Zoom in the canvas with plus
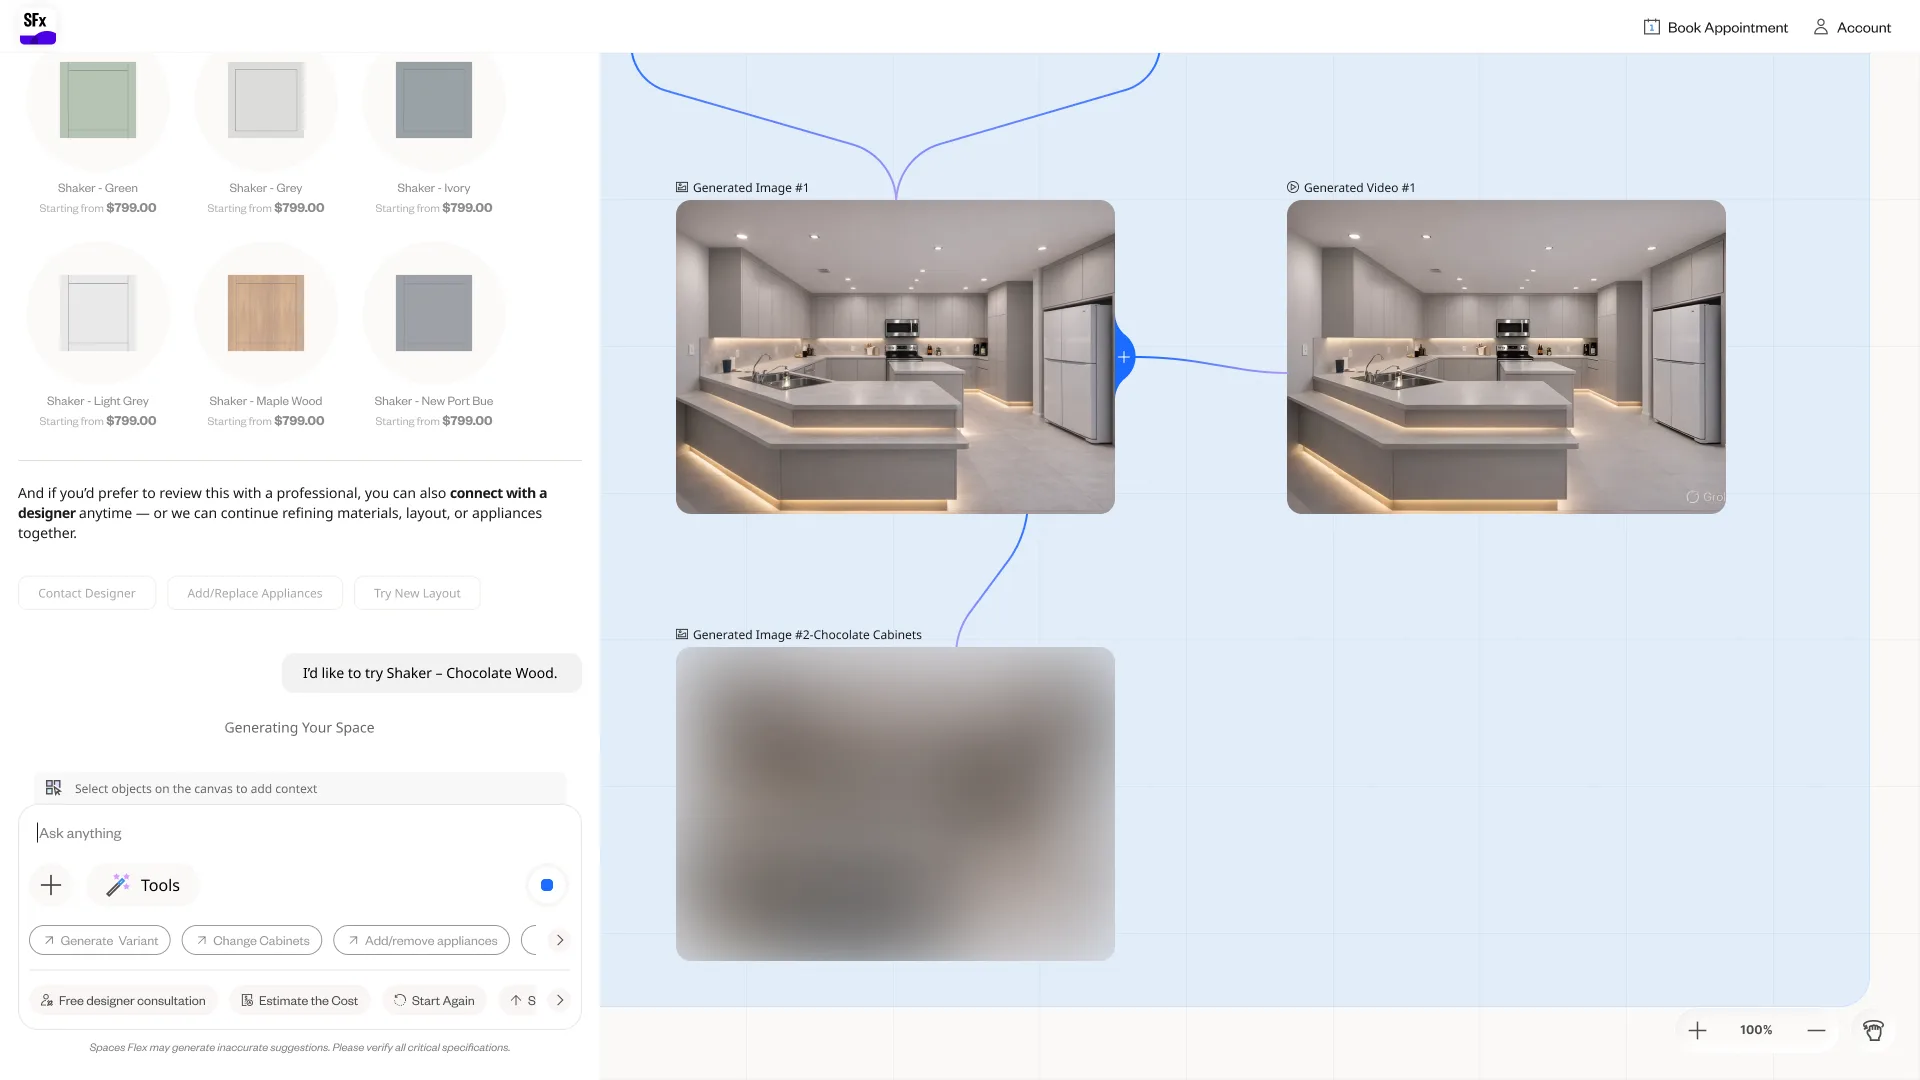 pos(1697,1030)
